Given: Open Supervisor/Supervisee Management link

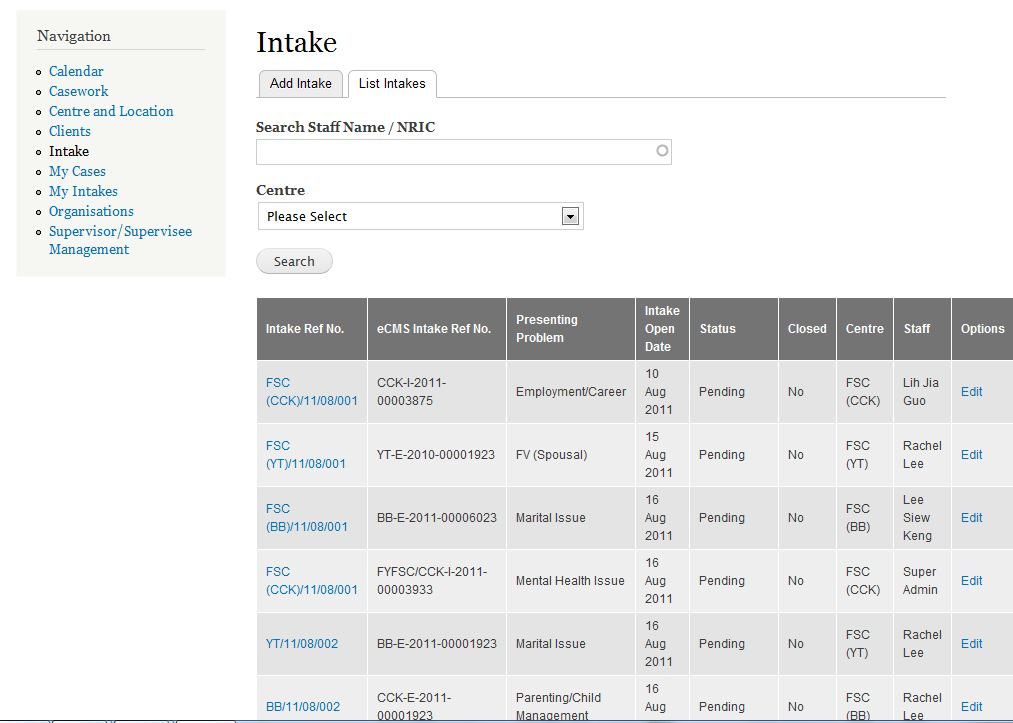Looking at the screenshot, I should (120, 240).
